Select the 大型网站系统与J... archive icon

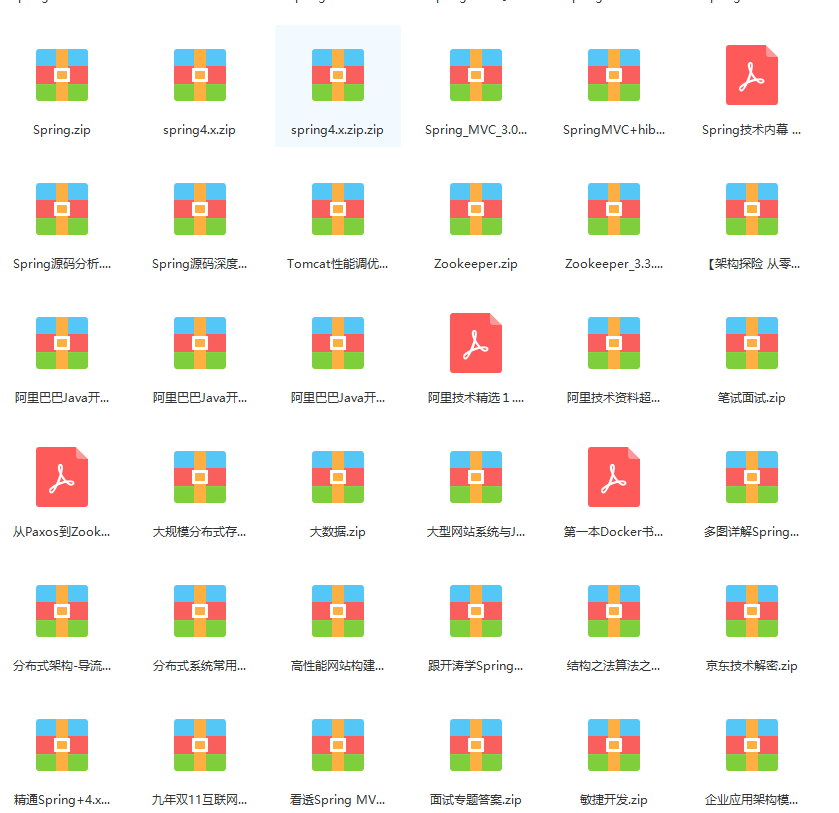(x=476, y=477)
